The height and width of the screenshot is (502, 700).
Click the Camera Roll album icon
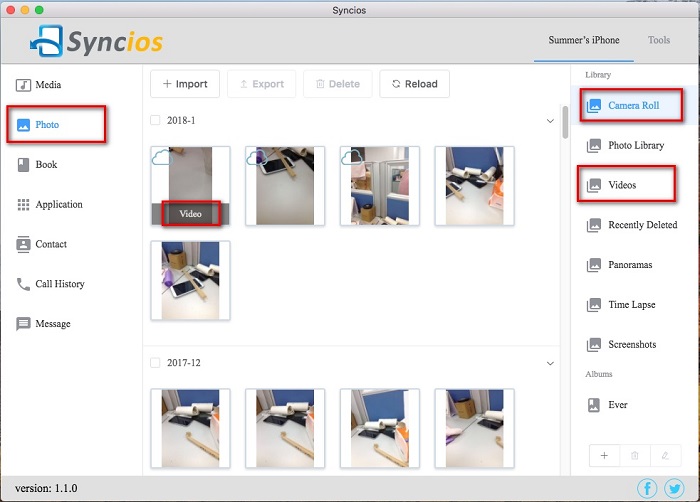point(594,106)
